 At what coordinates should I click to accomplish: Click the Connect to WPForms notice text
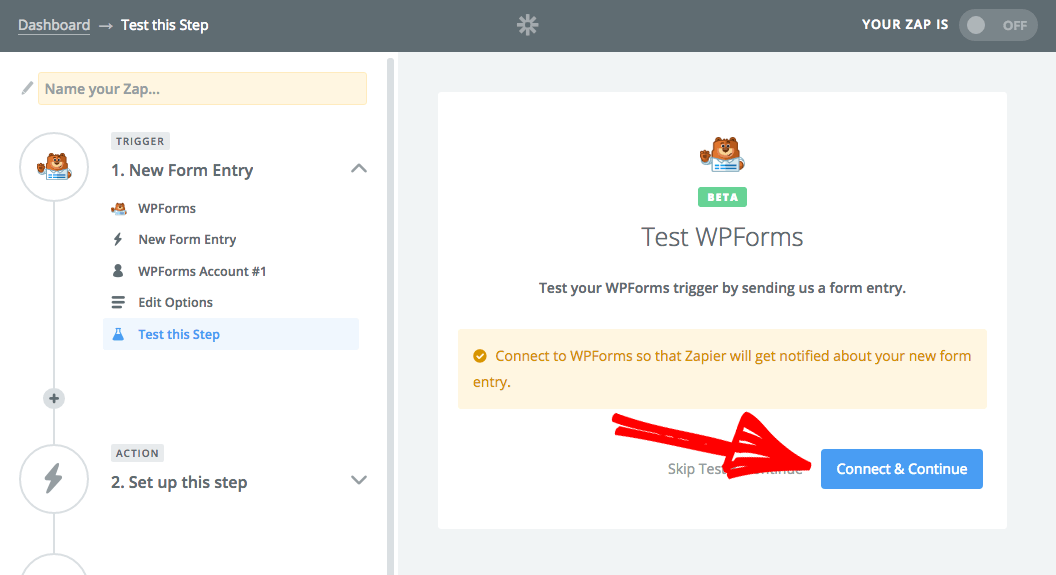(x=722, y=369)
